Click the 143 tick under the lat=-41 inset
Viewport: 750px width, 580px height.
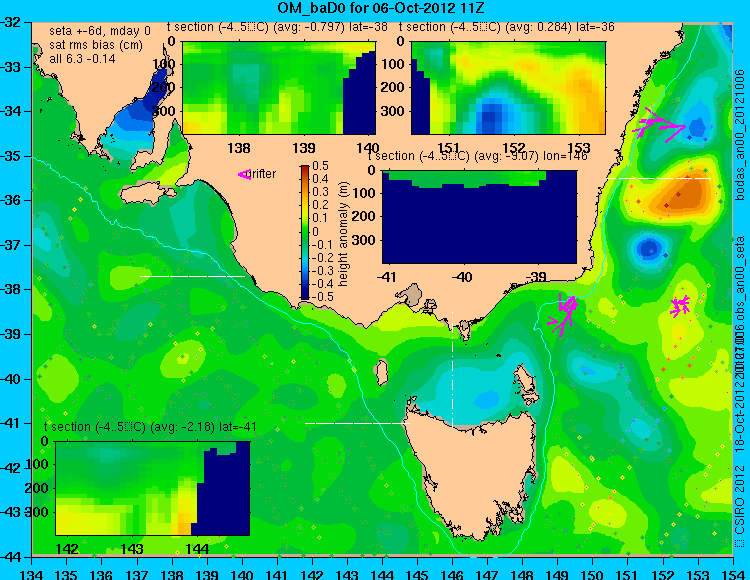132,548
